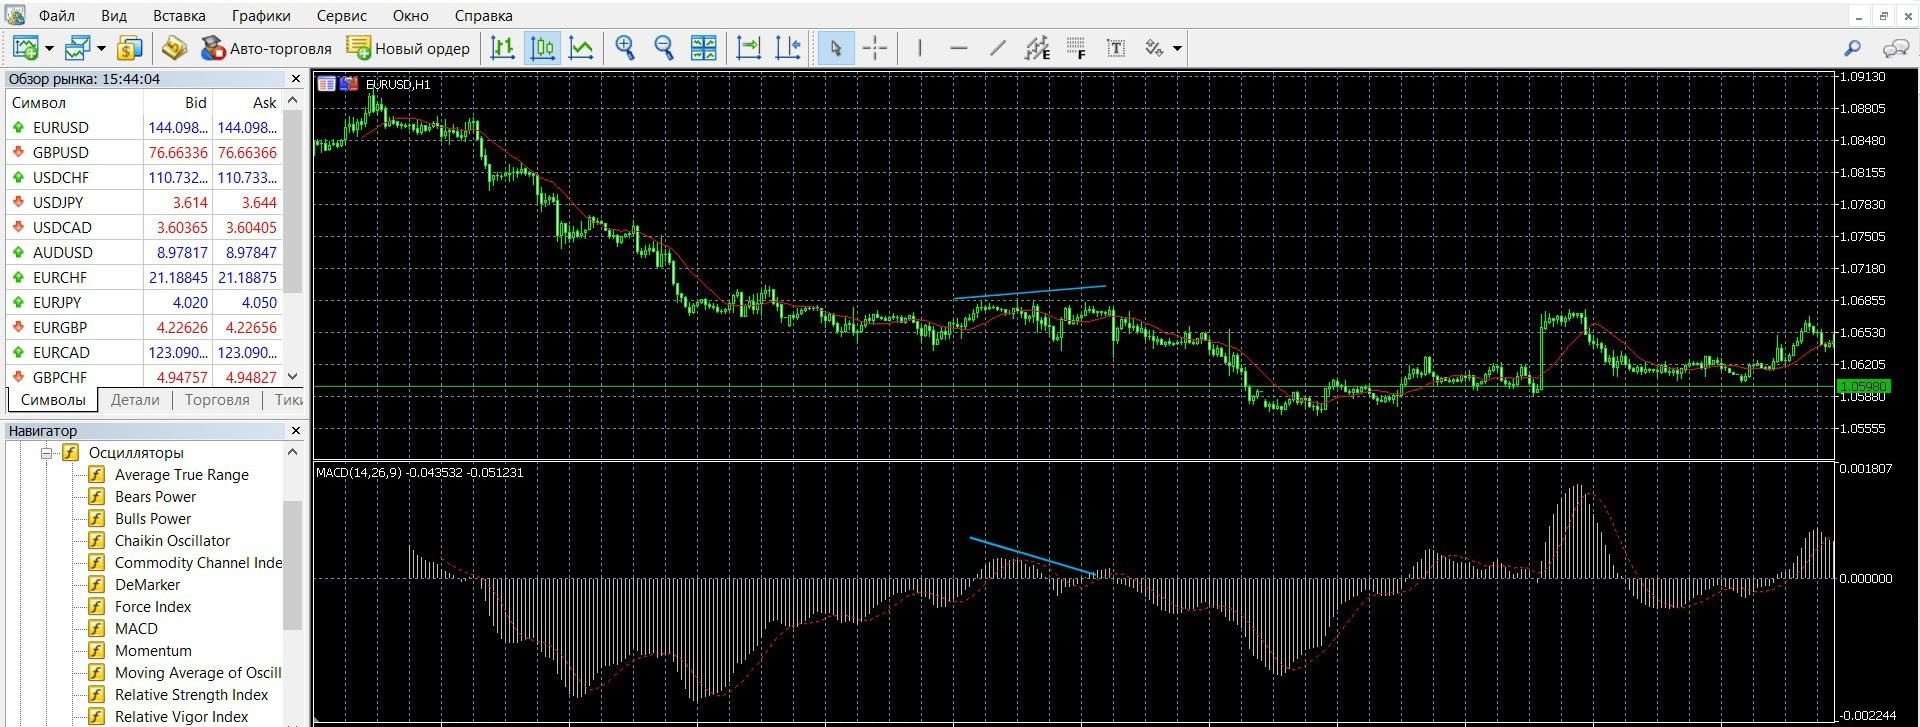The height and width of the screenshot is (727, 1920).
Task: Click the arrows and shapes objects icon
Action: point(1155,48)
